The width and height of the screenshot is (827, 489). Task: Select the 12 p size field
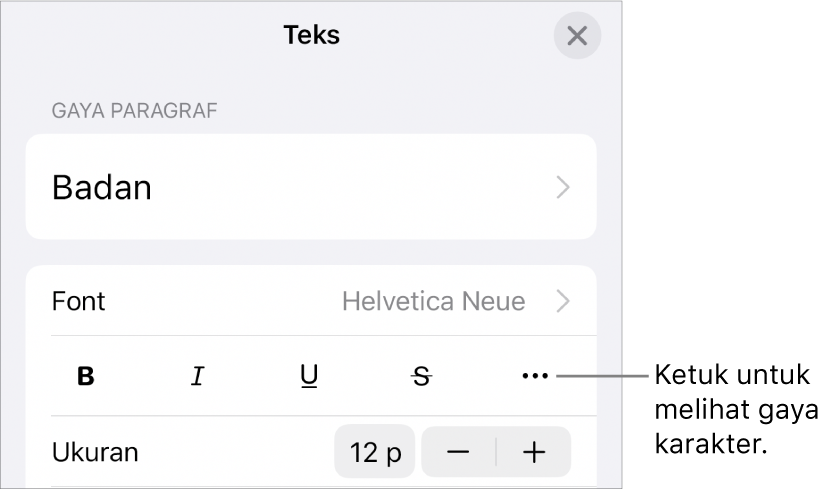374,452
